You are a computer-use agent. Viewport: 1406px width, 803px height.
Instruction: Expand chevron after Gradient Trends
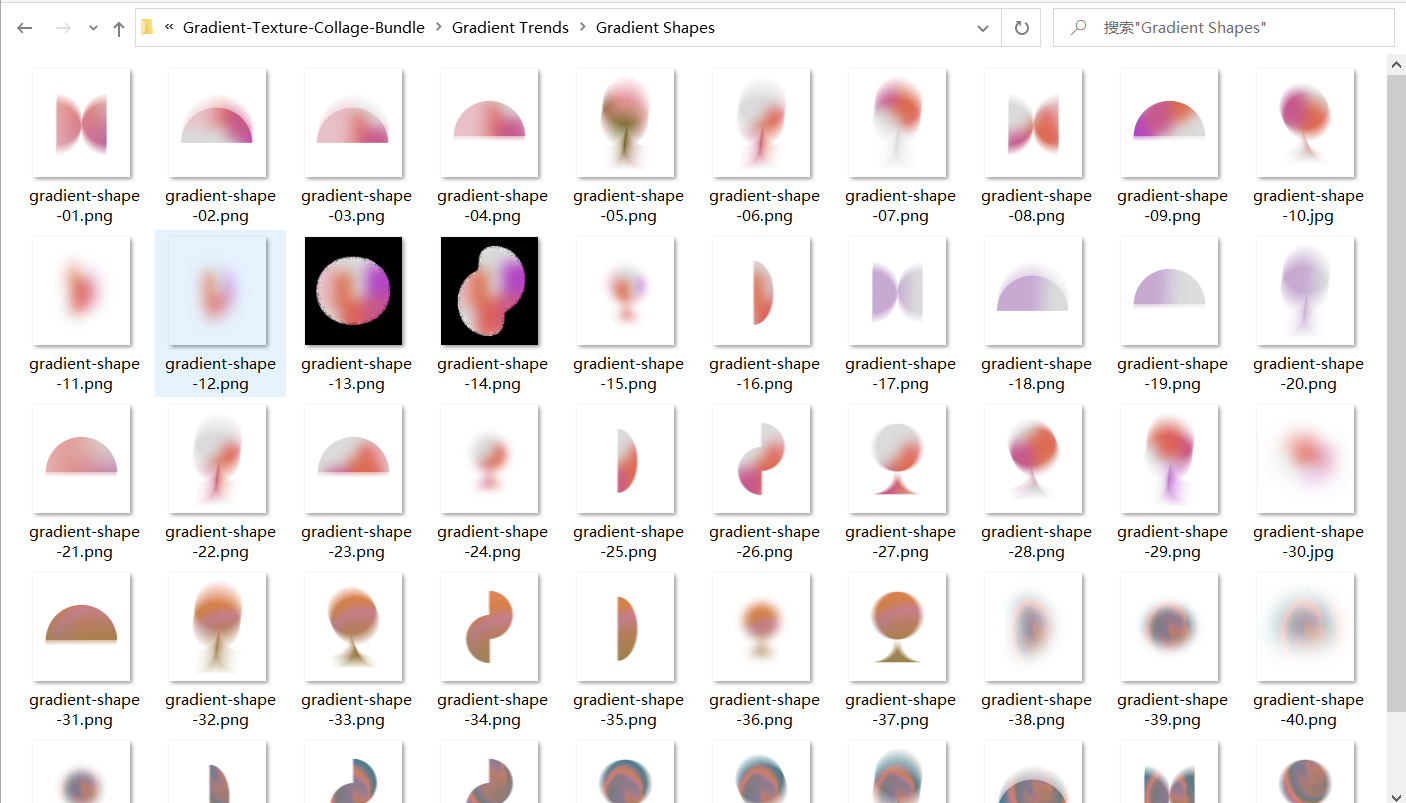coord(583,28)
